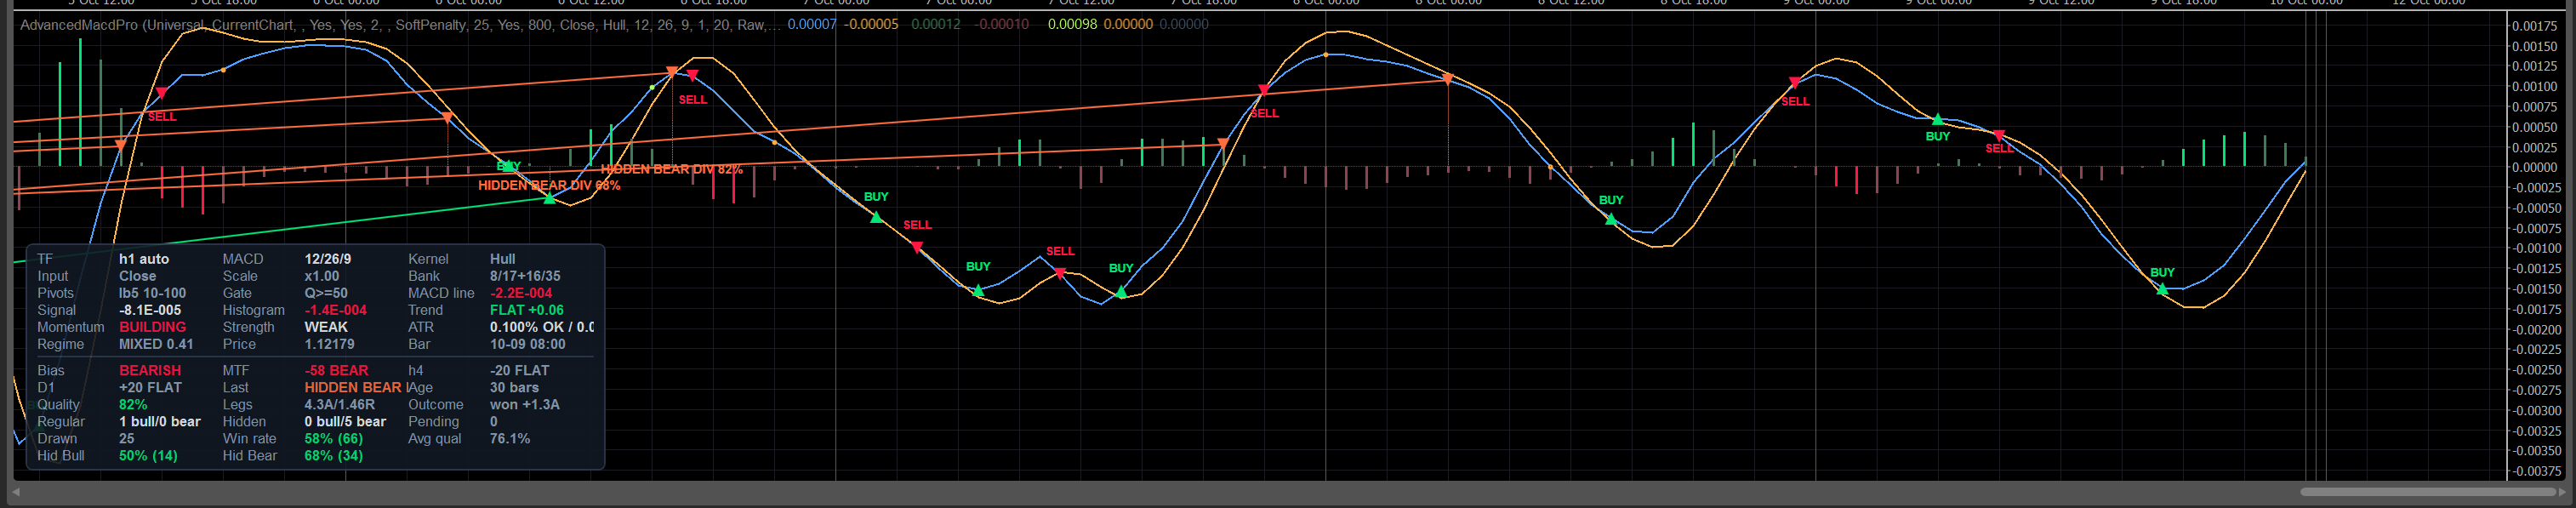This screenshot has height=508, width=2576.
Task: Click the red -0.00010 indicator value
Action: click(1001, 24)
